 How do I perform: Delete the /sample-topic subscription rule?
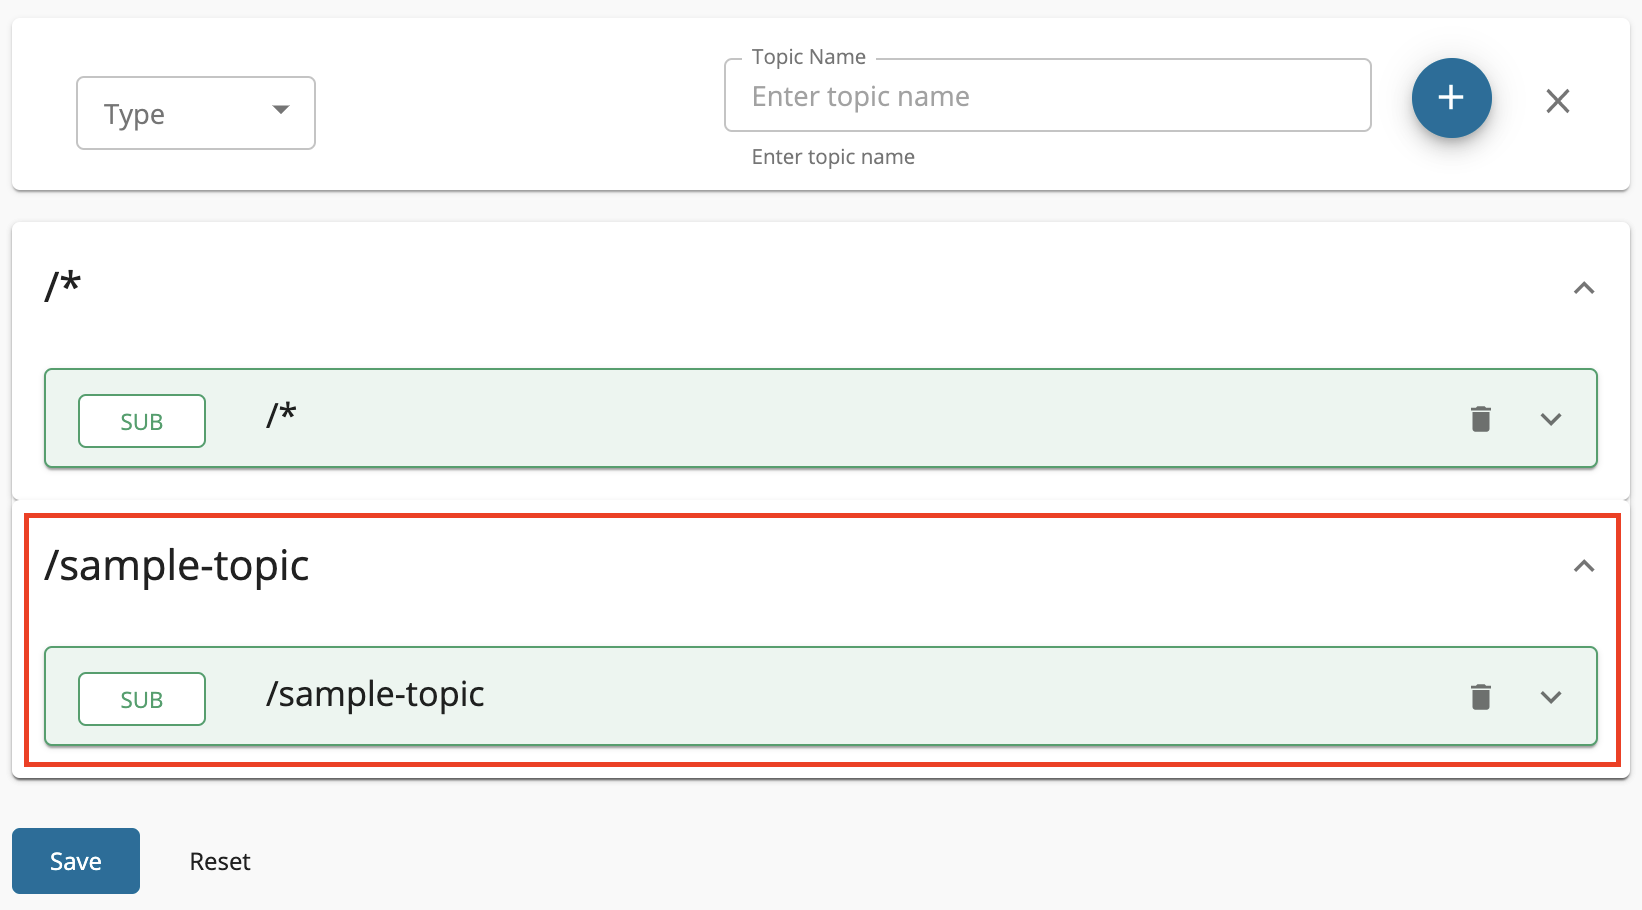click(x=1481, y=697)
